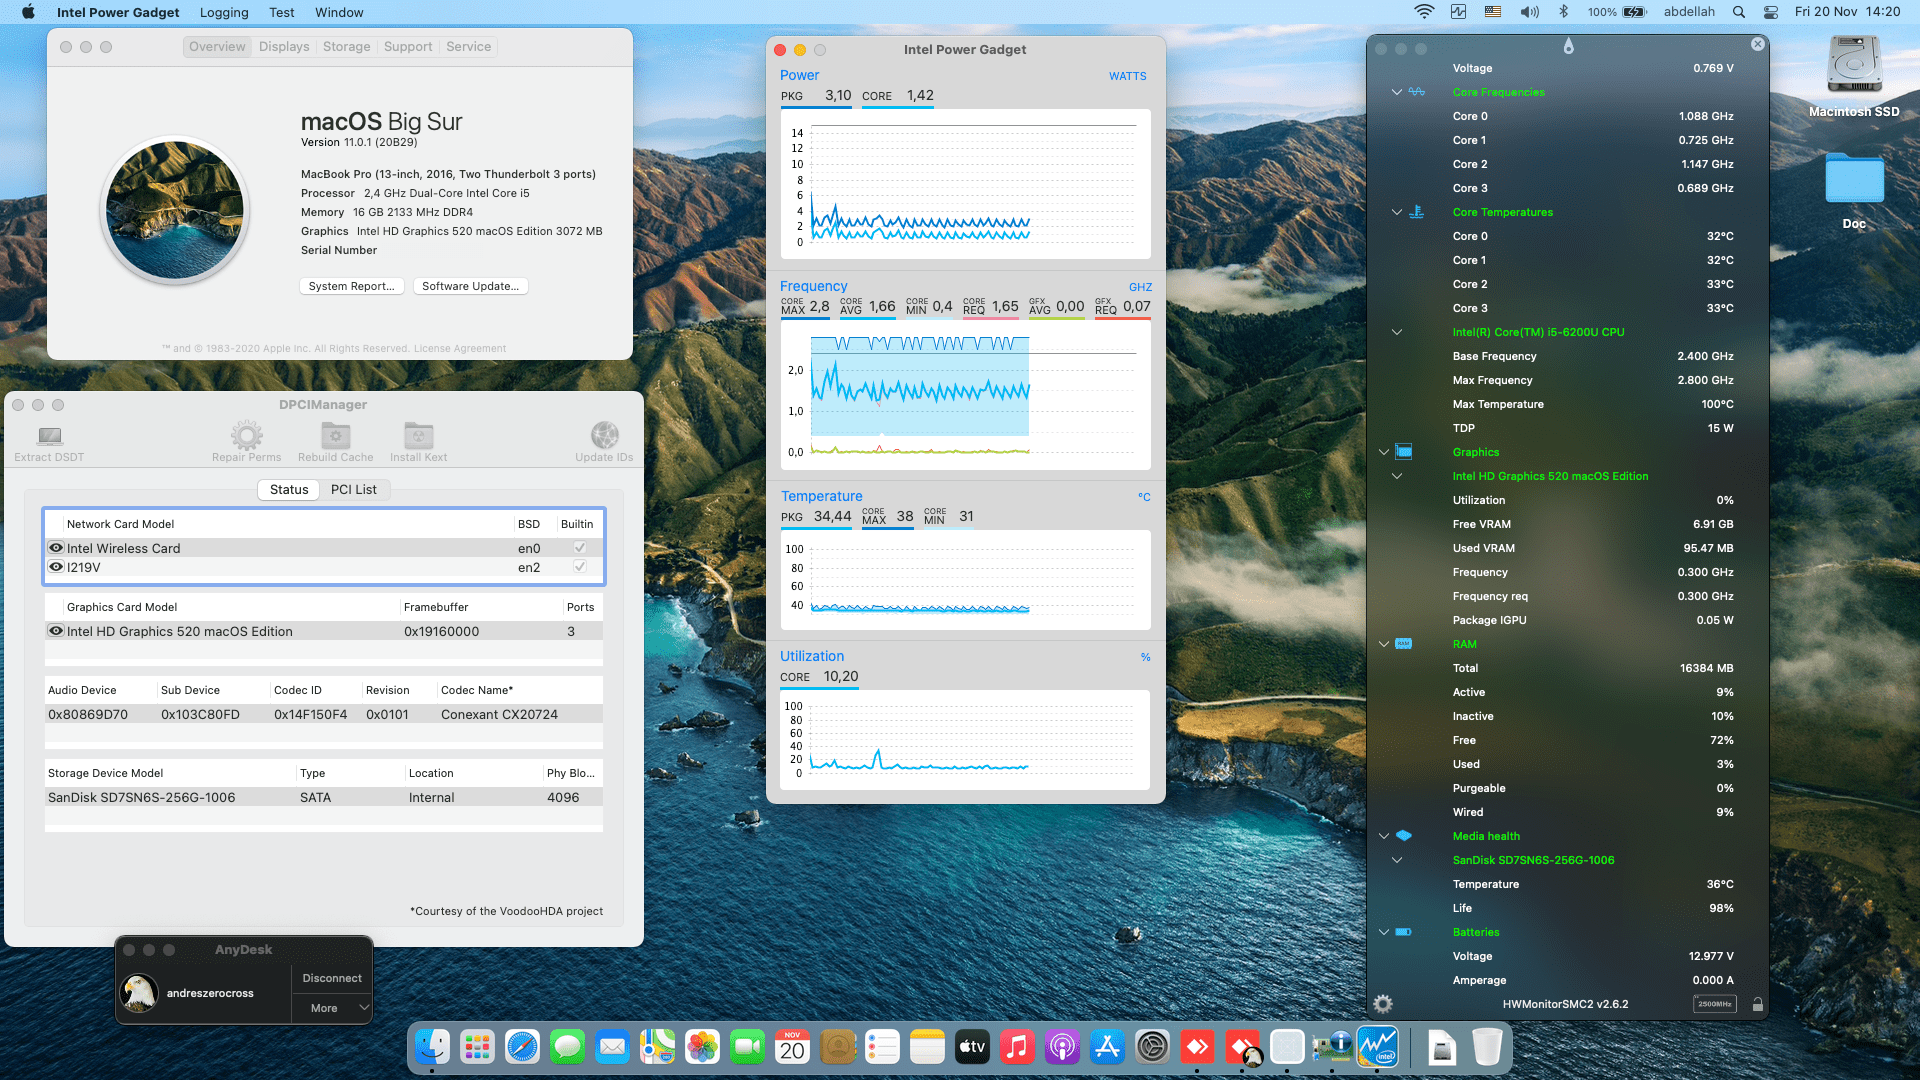Screen dimensions: 1920x1080
Task: Disconnect the AnyDesk session
Action: coord(330,978)
